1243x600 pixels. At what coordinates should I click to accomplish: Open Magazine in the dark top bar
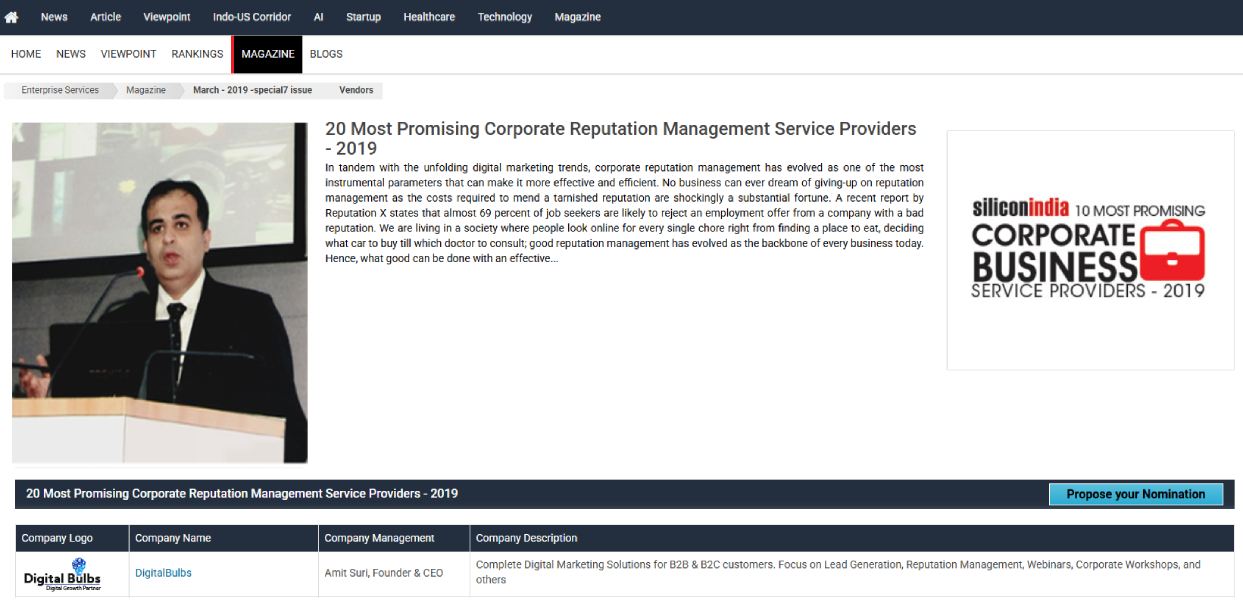click(578, 17)
